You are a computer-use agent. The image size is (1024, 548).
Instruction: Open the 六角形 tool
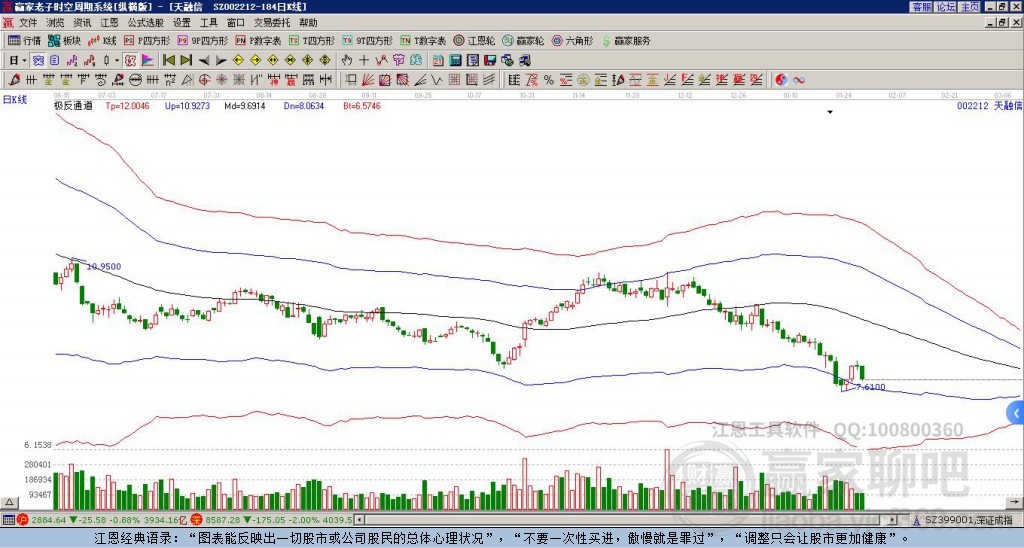(x=573, y=40)
